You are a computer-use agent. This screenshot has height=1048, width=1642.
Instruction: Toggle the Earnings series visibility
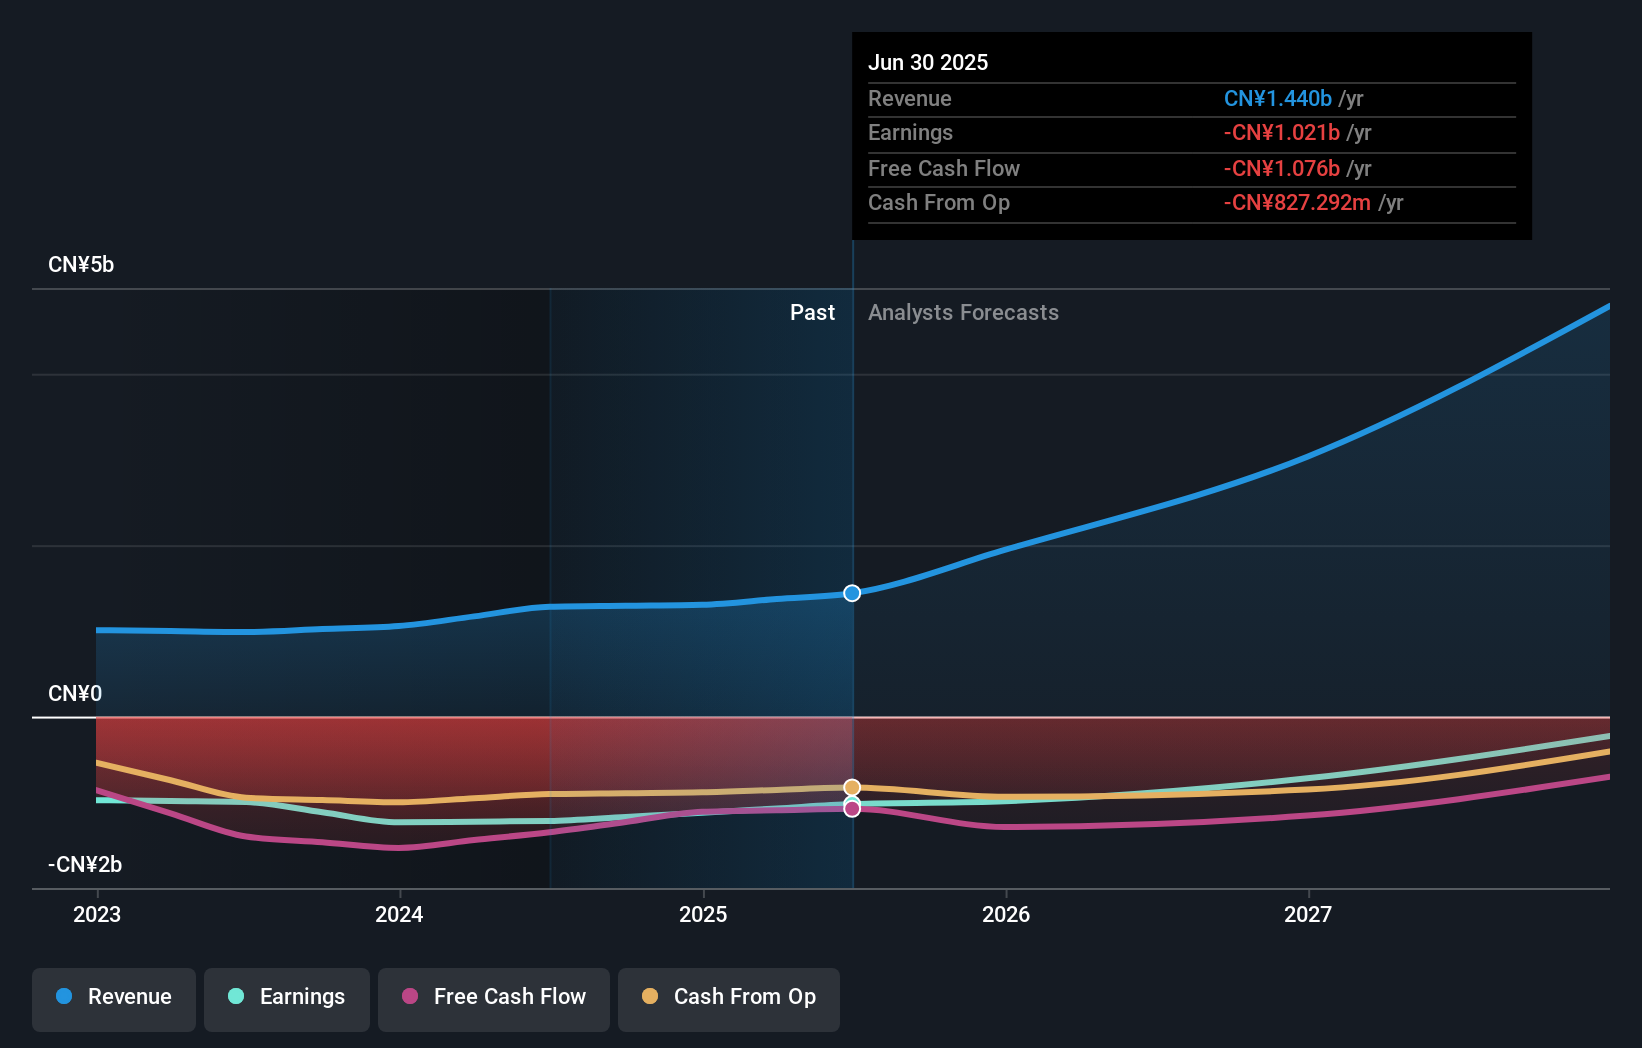(x=286, y=997)
